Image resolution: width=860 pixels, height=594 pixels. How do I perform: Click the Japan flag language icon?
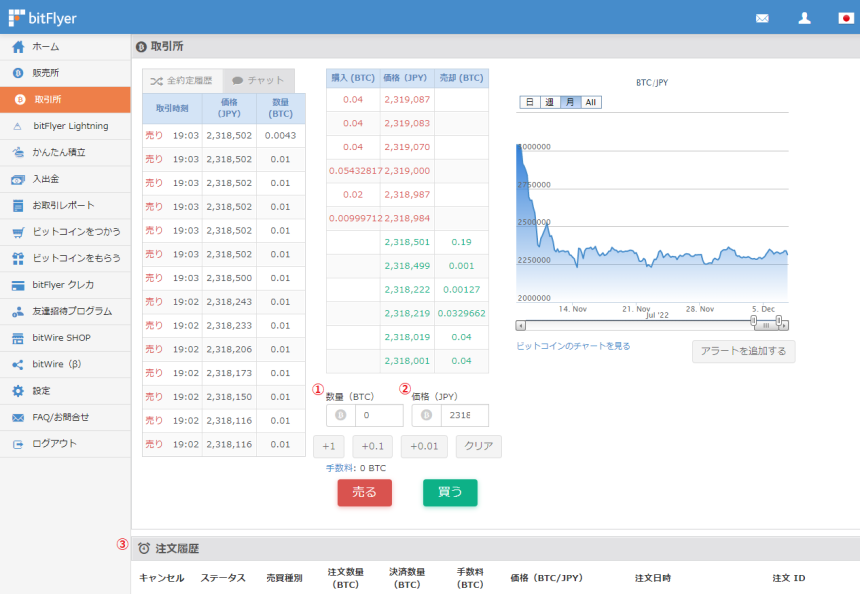(x=846, y=18)
